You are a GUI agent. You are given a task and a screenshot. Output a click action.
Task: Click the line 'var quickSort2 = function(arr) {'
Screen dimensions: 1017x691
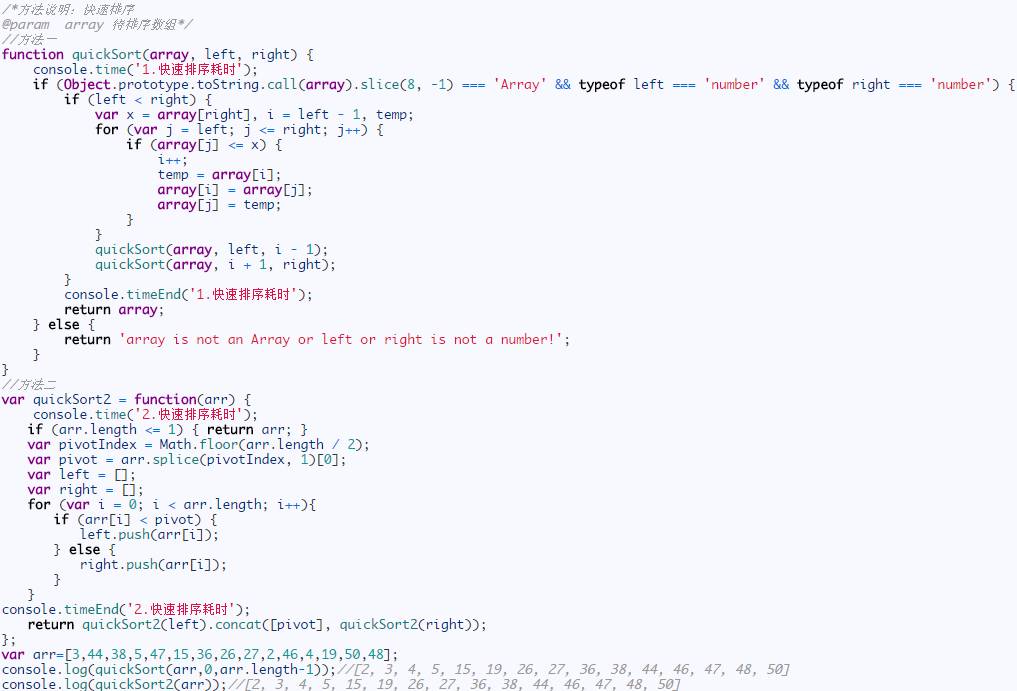(x=126, y=399)
